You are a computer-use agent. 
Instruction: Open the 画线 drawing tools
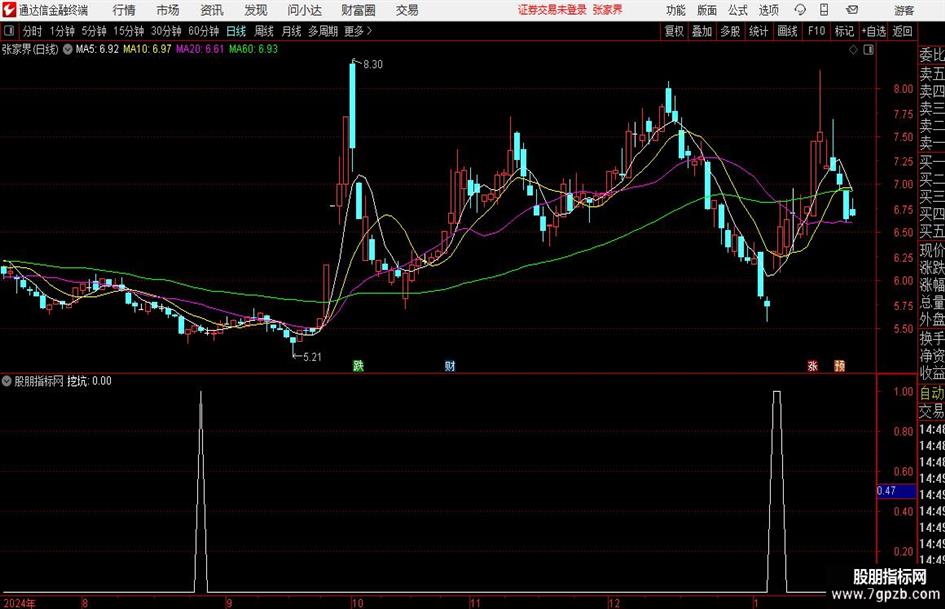[787, 31]
